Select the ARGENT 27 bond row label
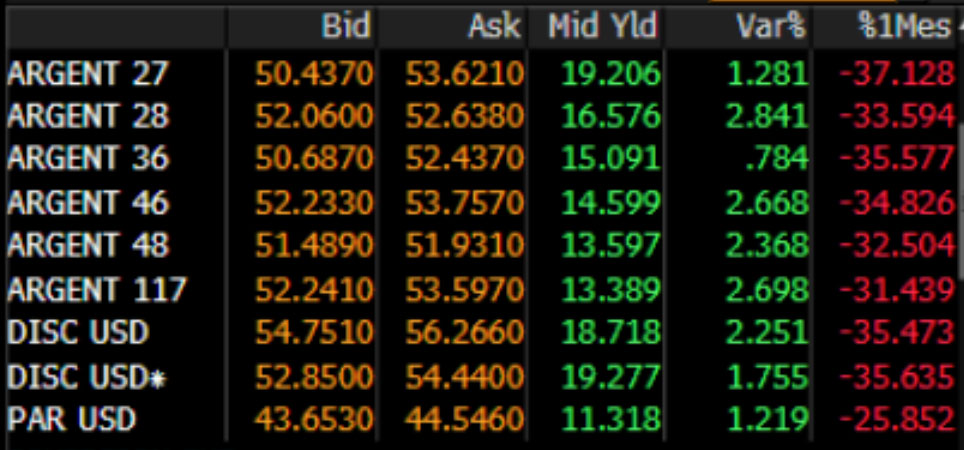 [x=88, y=74]
